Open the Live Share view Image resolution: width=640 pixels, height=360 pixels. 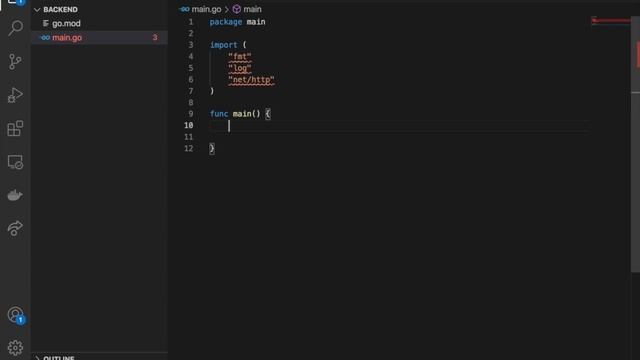[15, 228]
